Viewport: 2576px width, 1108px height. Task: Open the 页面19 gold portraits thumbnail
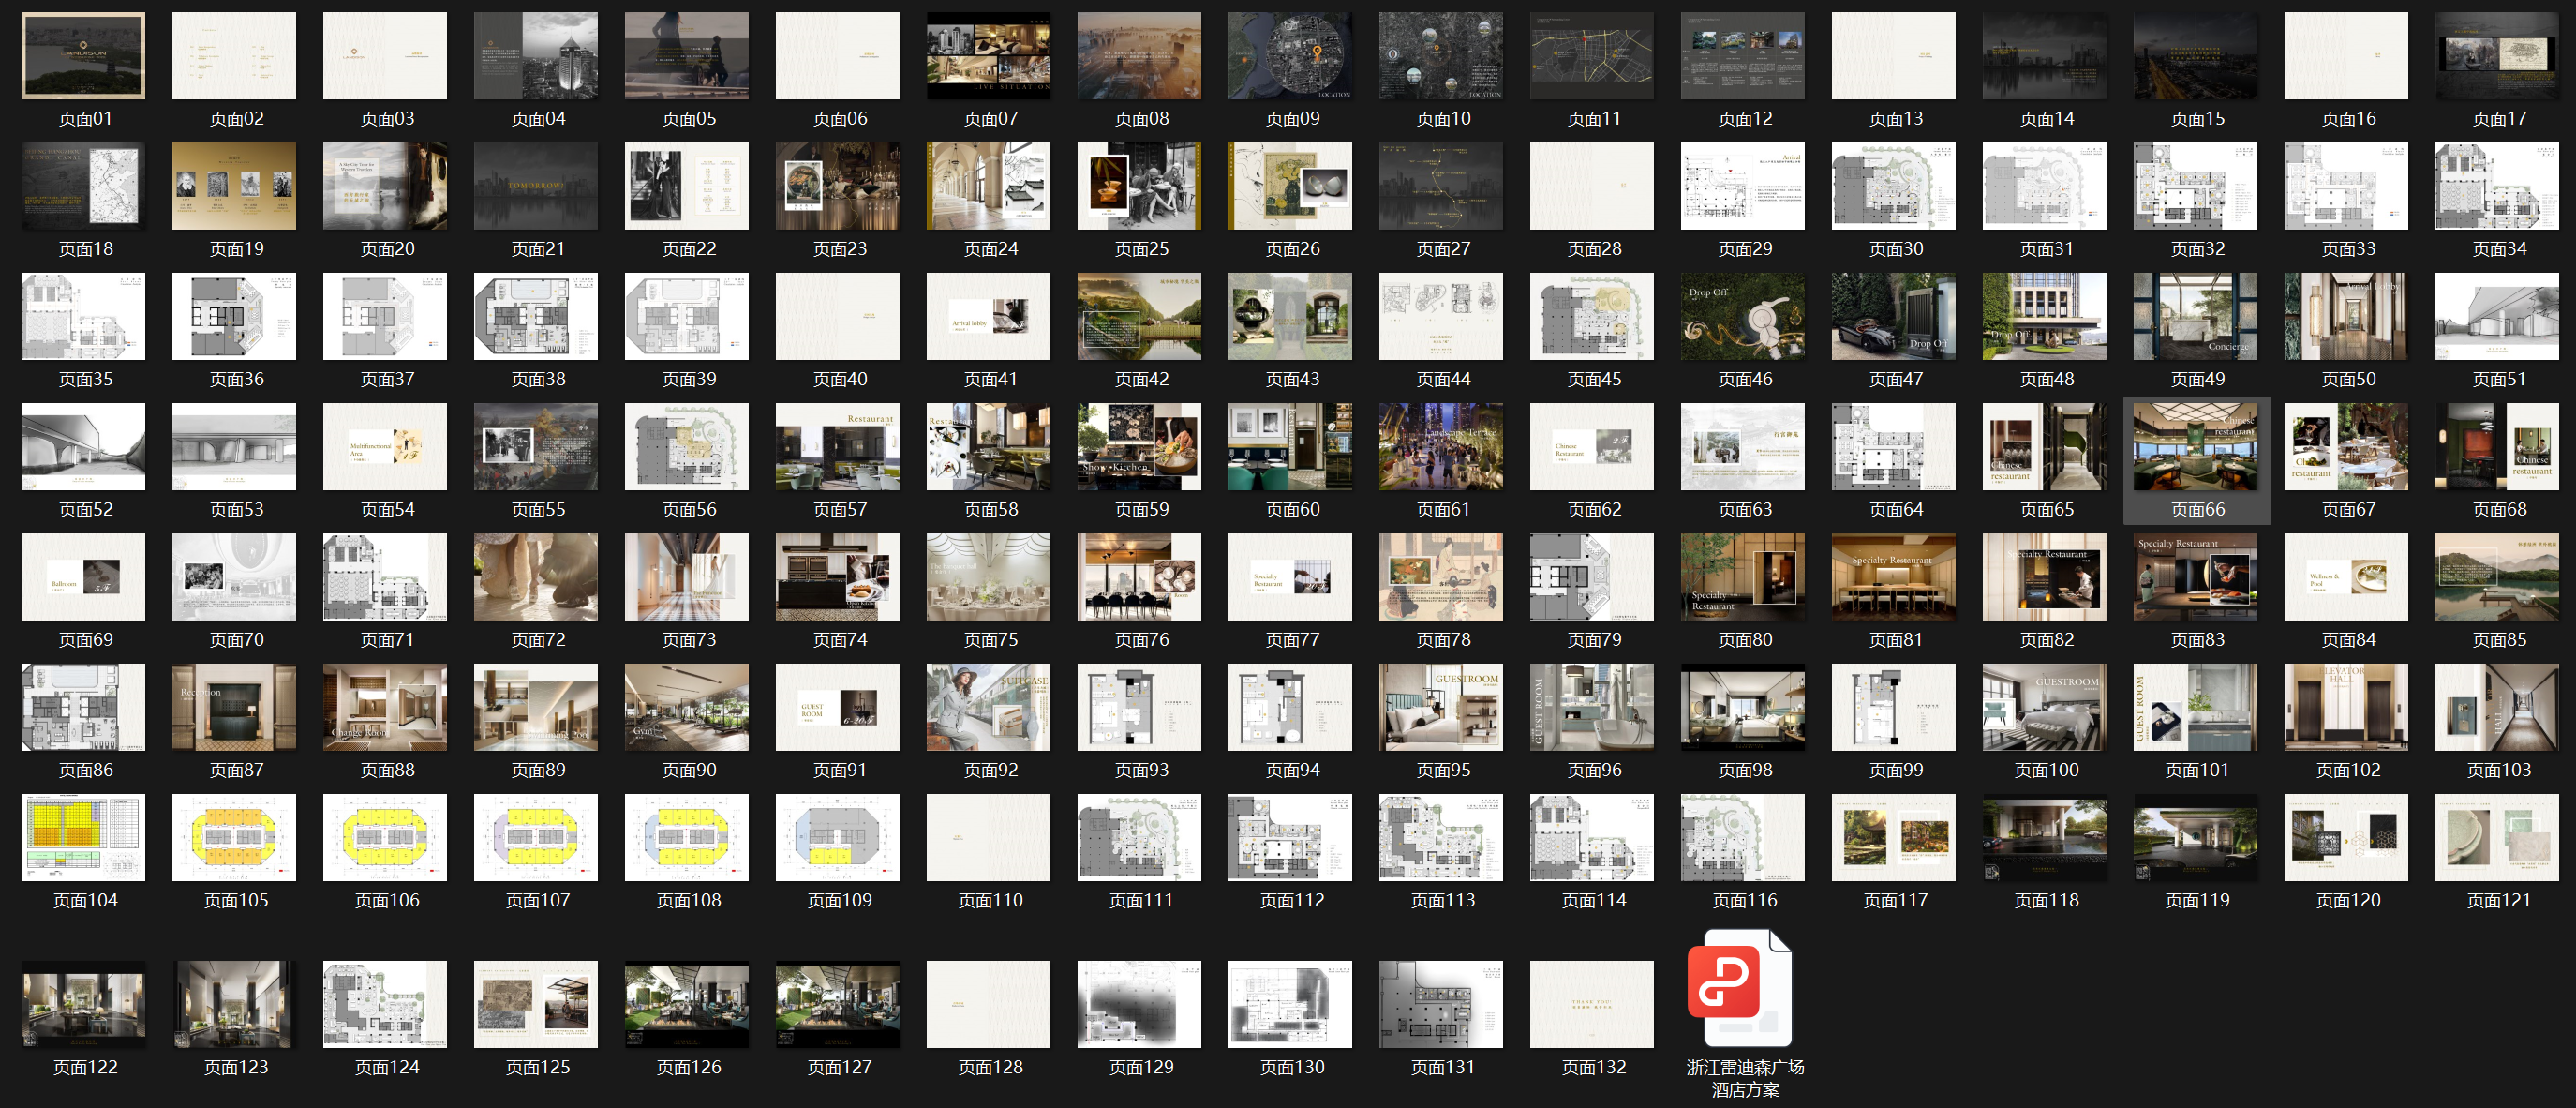[x=235, y=186]
